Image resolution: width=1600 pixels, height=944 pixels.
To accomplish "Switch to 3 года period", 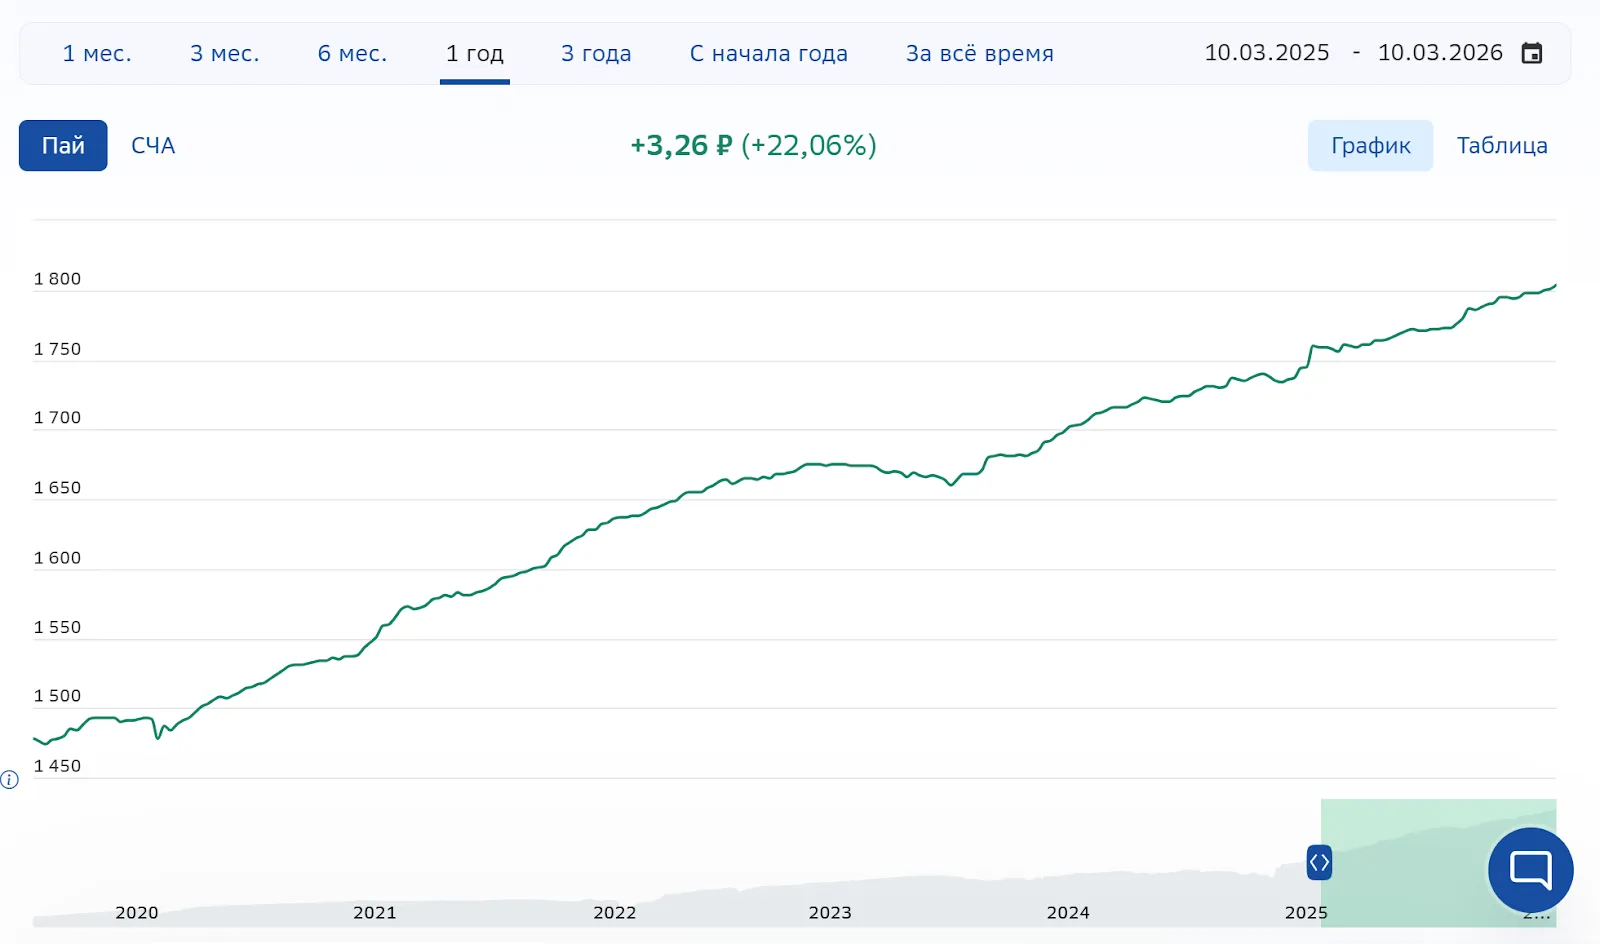I will coord(596,53).
